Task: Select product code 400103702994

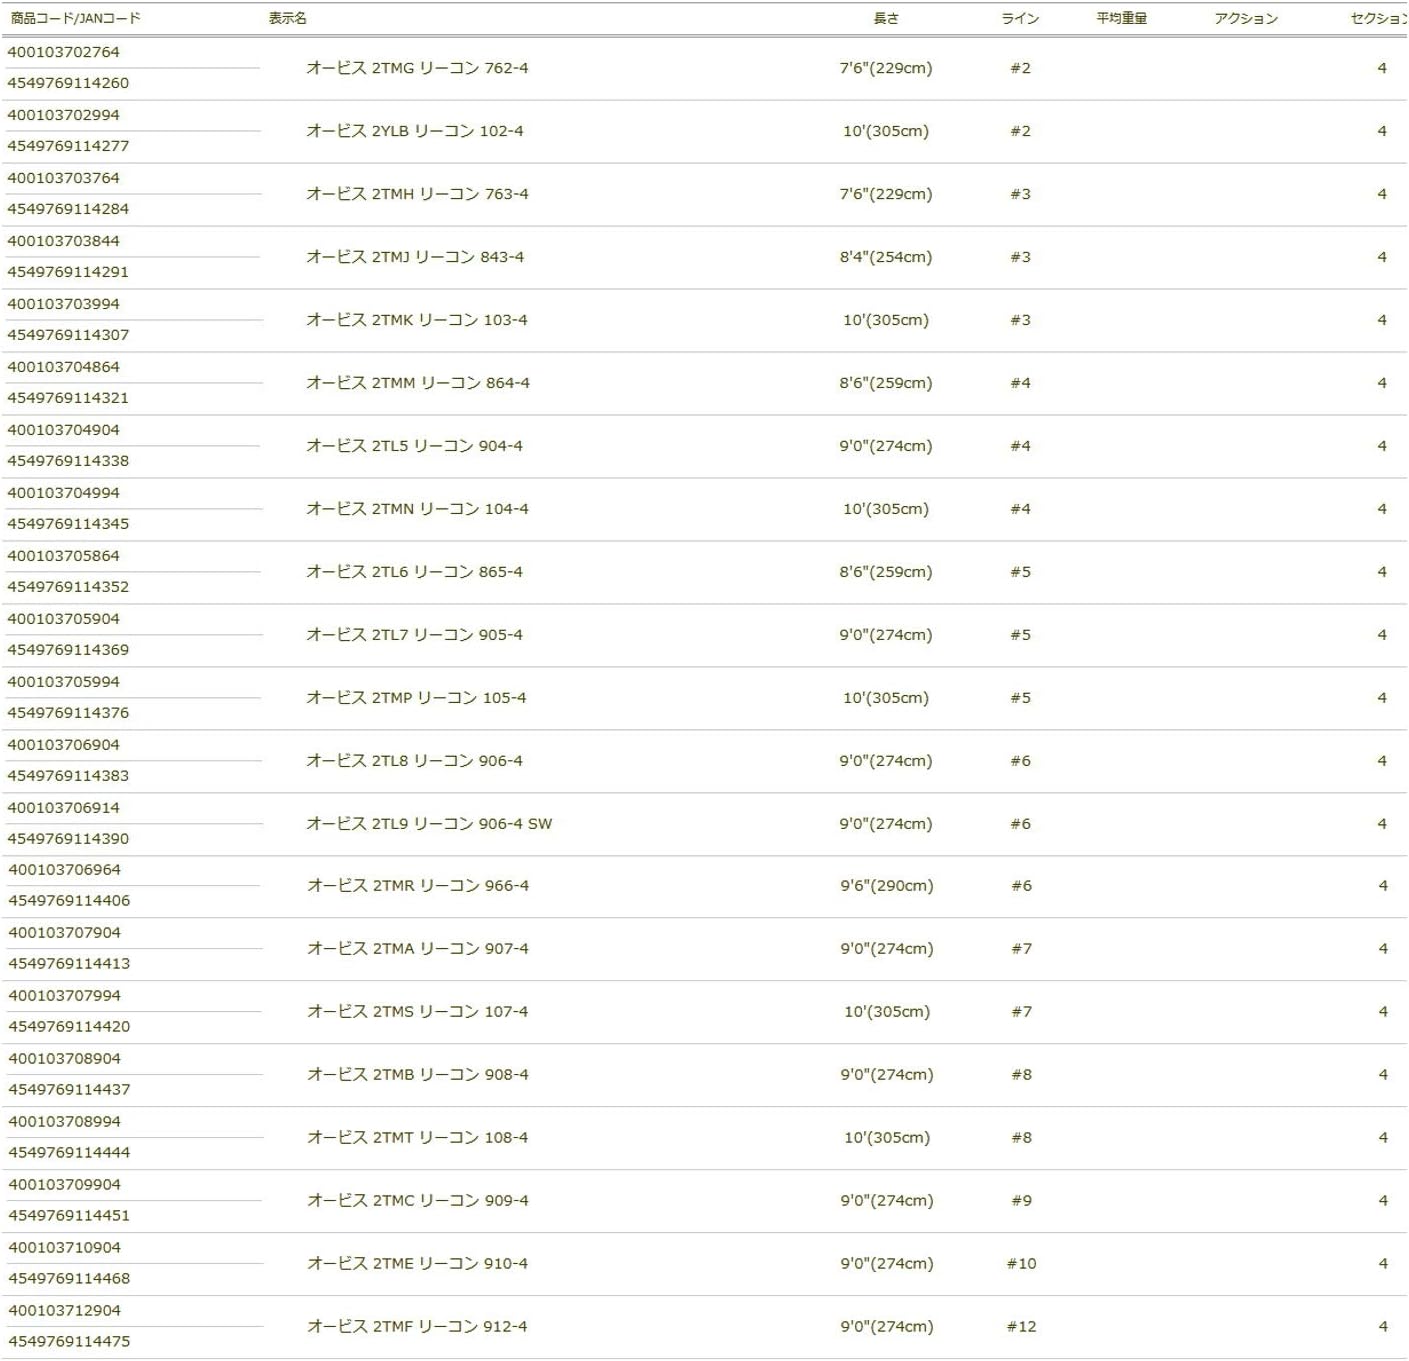Action: (x=63, y=115)
